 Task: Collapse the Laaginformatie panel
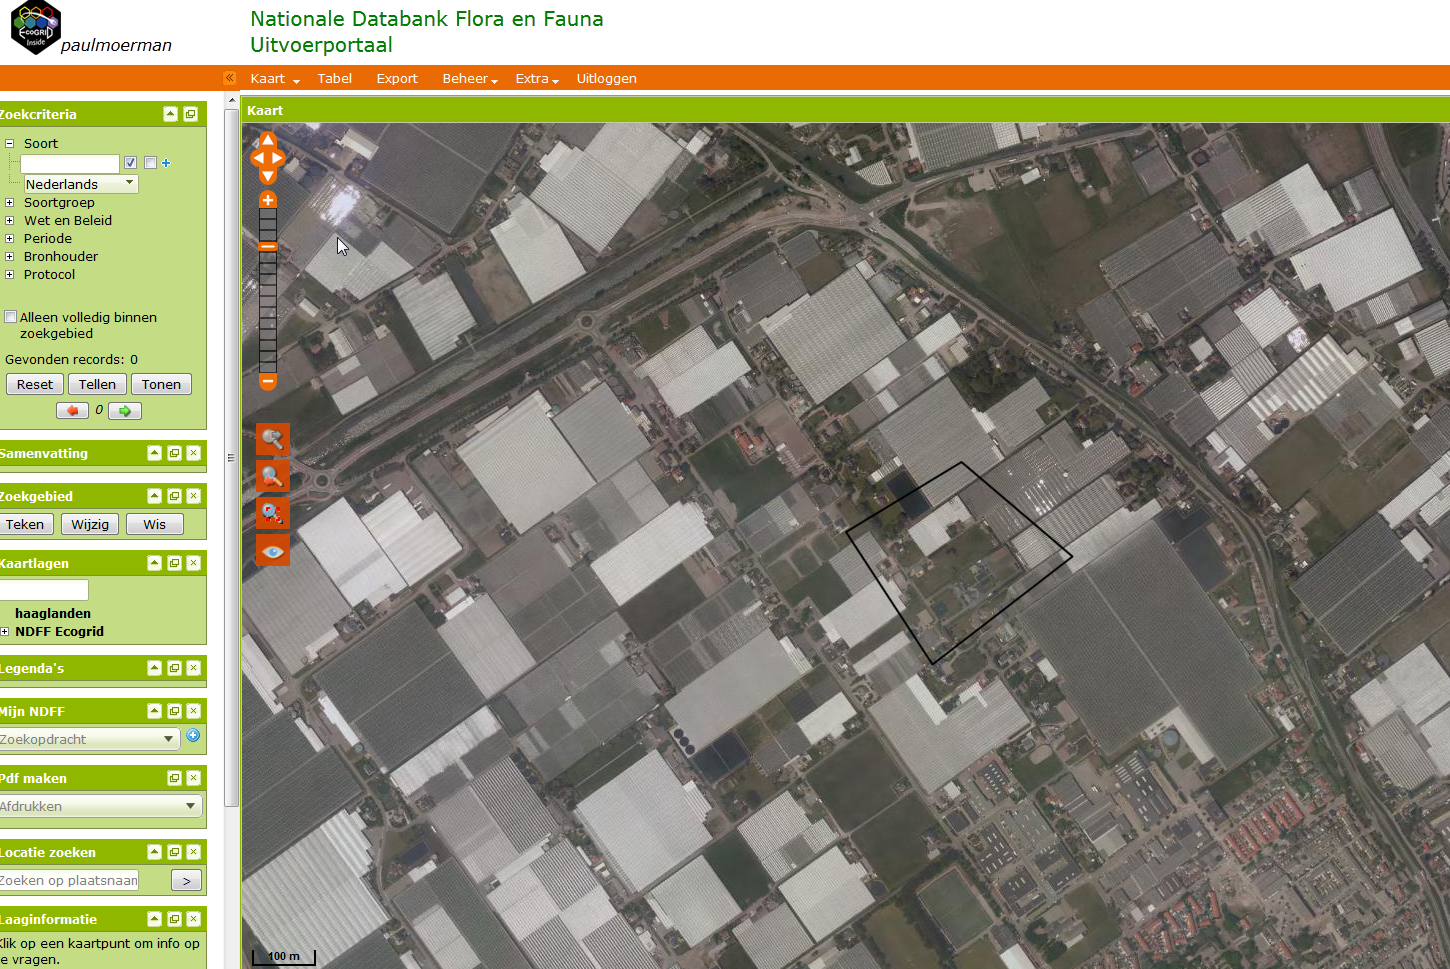154,919
